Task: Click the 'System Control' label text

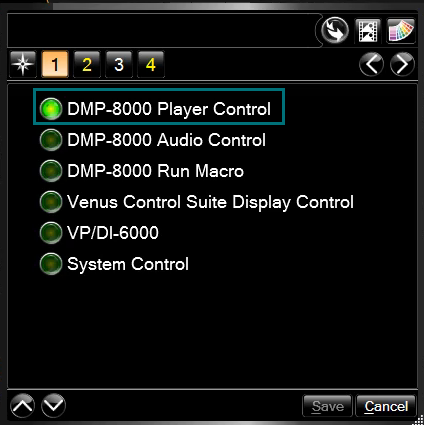Action: point(128,264)
